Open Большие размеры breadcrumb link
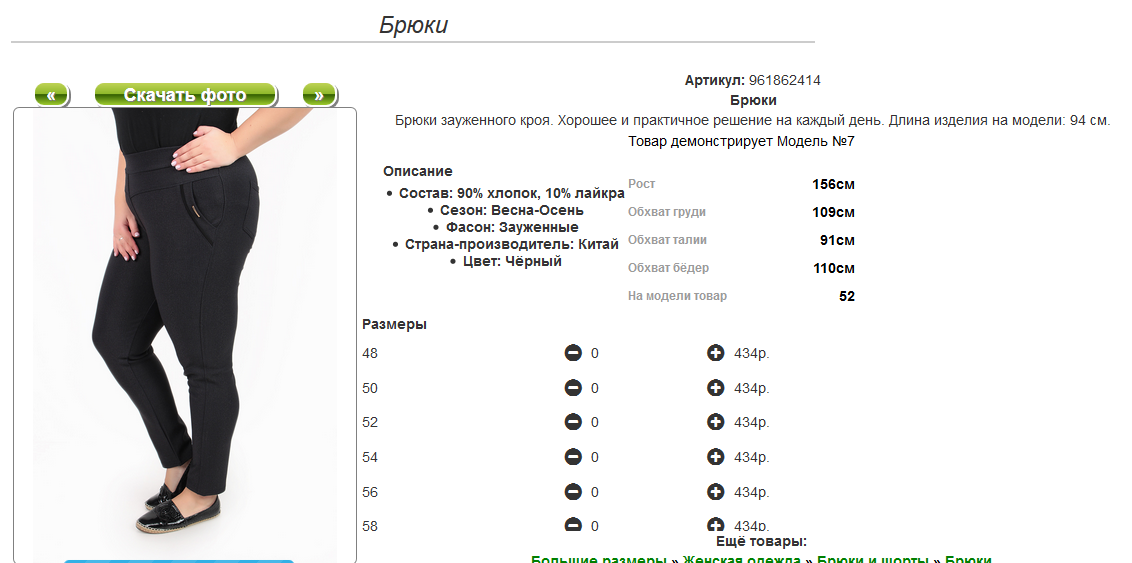 pos(598,559)
